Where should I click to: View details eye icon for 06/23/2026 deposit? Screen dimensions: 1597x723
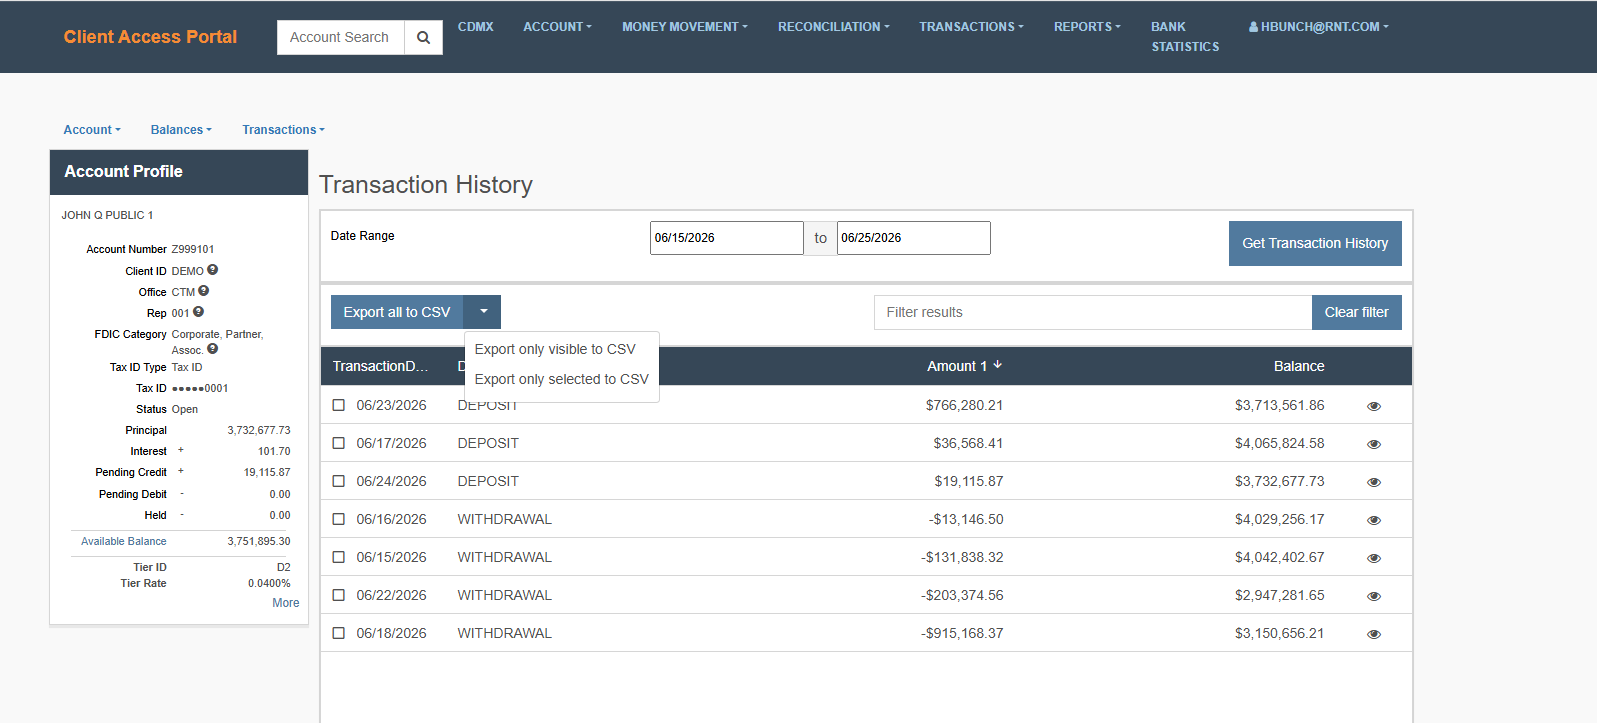(x=1374, y=406)
